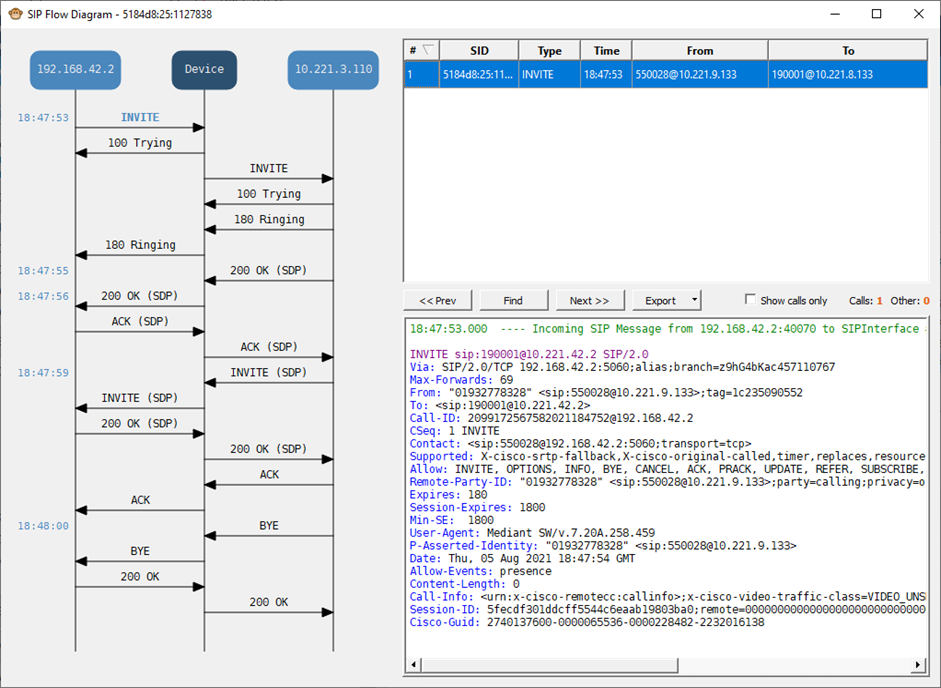This screenshot has width=941, height=688.
Task: Click the Device node box
Action: pyautogui.click(x=204, y=69)
